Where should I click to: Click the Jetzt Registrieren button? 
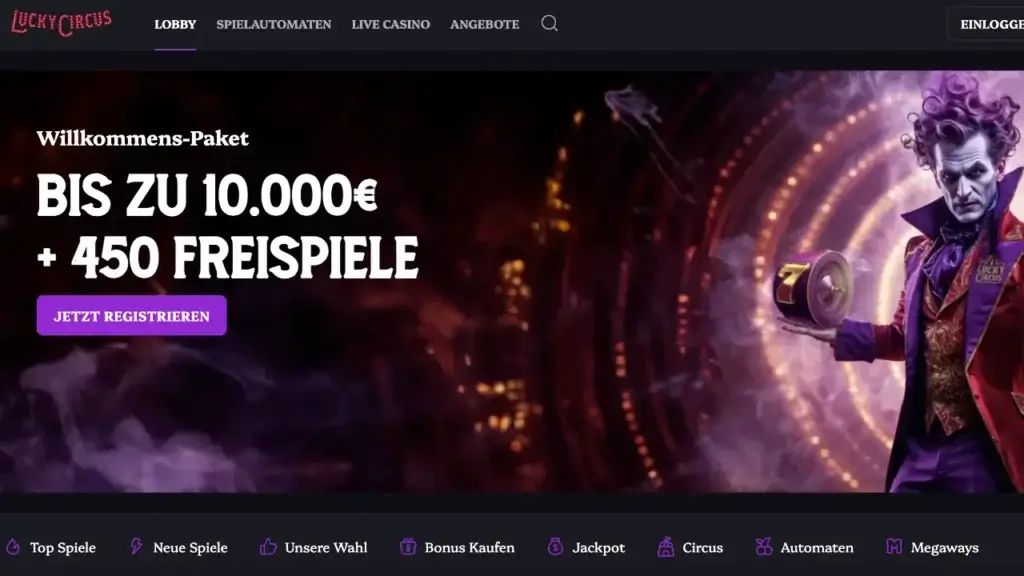(132, 315)
